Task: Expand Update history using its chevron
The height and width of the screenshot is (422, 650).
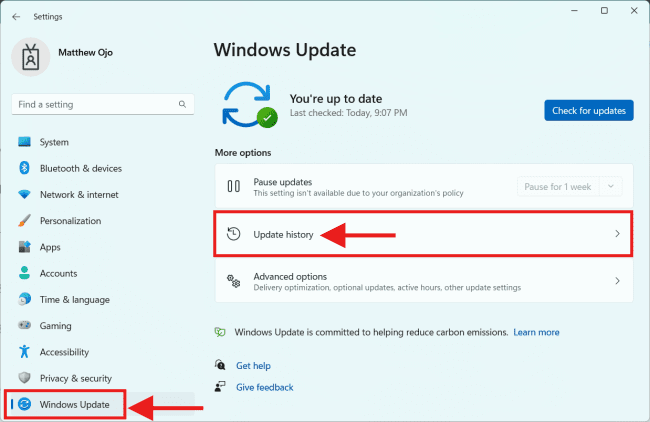Action: pyautogui.click(x=617, y=234)
